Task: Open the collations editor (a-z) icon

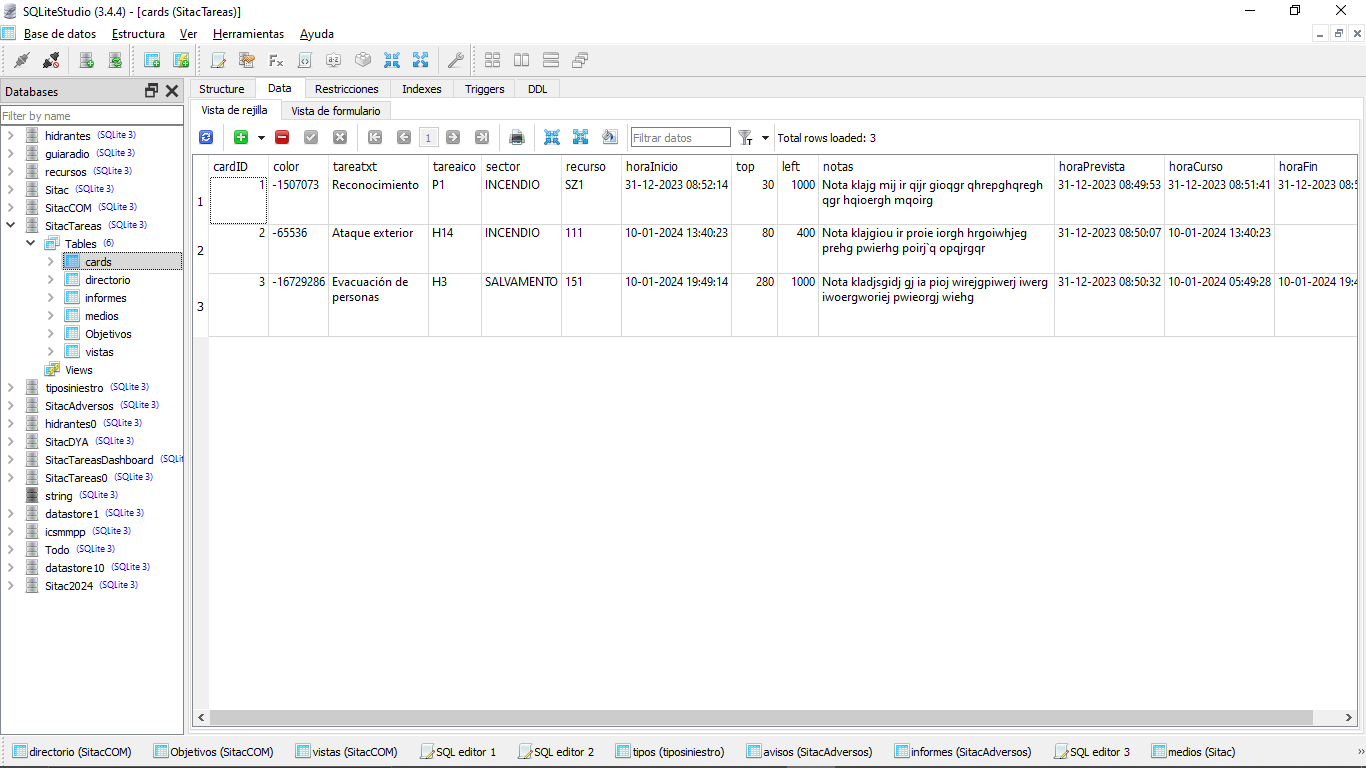Action: click(334, 60)
